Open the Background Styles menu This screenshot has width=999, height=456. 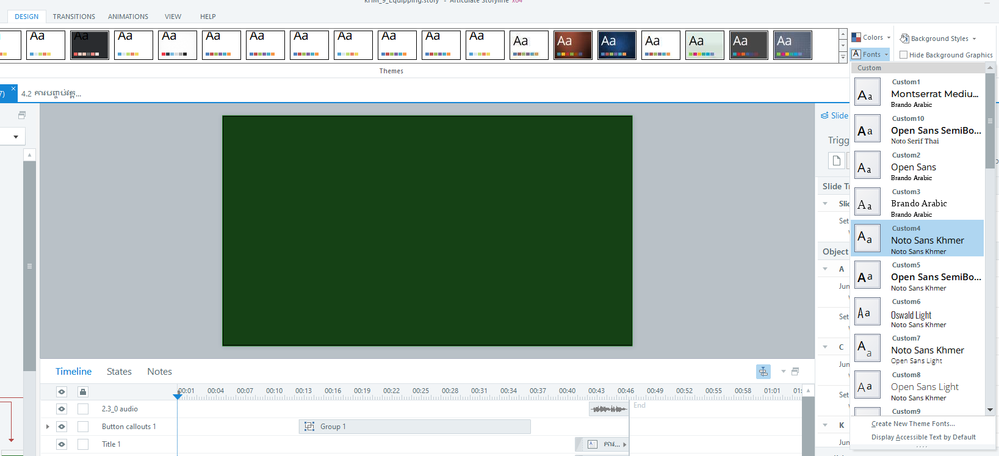pos(937,38)
